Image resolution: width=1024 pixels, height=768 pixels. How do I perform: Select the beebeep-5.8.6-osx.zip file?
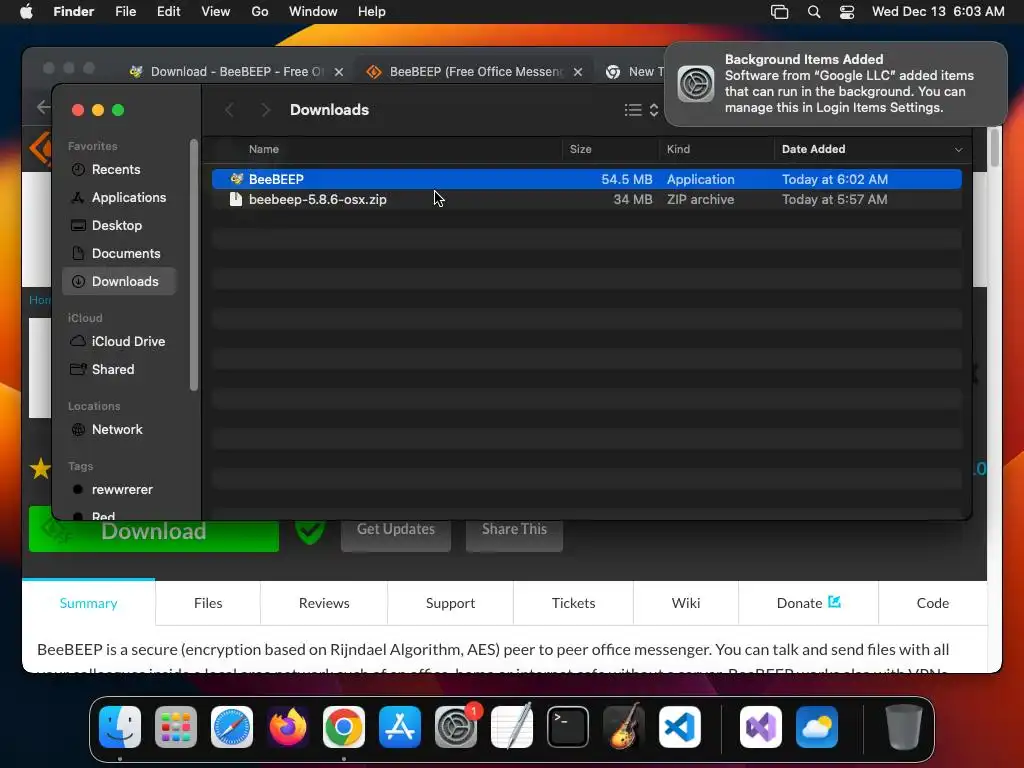pyautogui.click(x=586, y=199)
